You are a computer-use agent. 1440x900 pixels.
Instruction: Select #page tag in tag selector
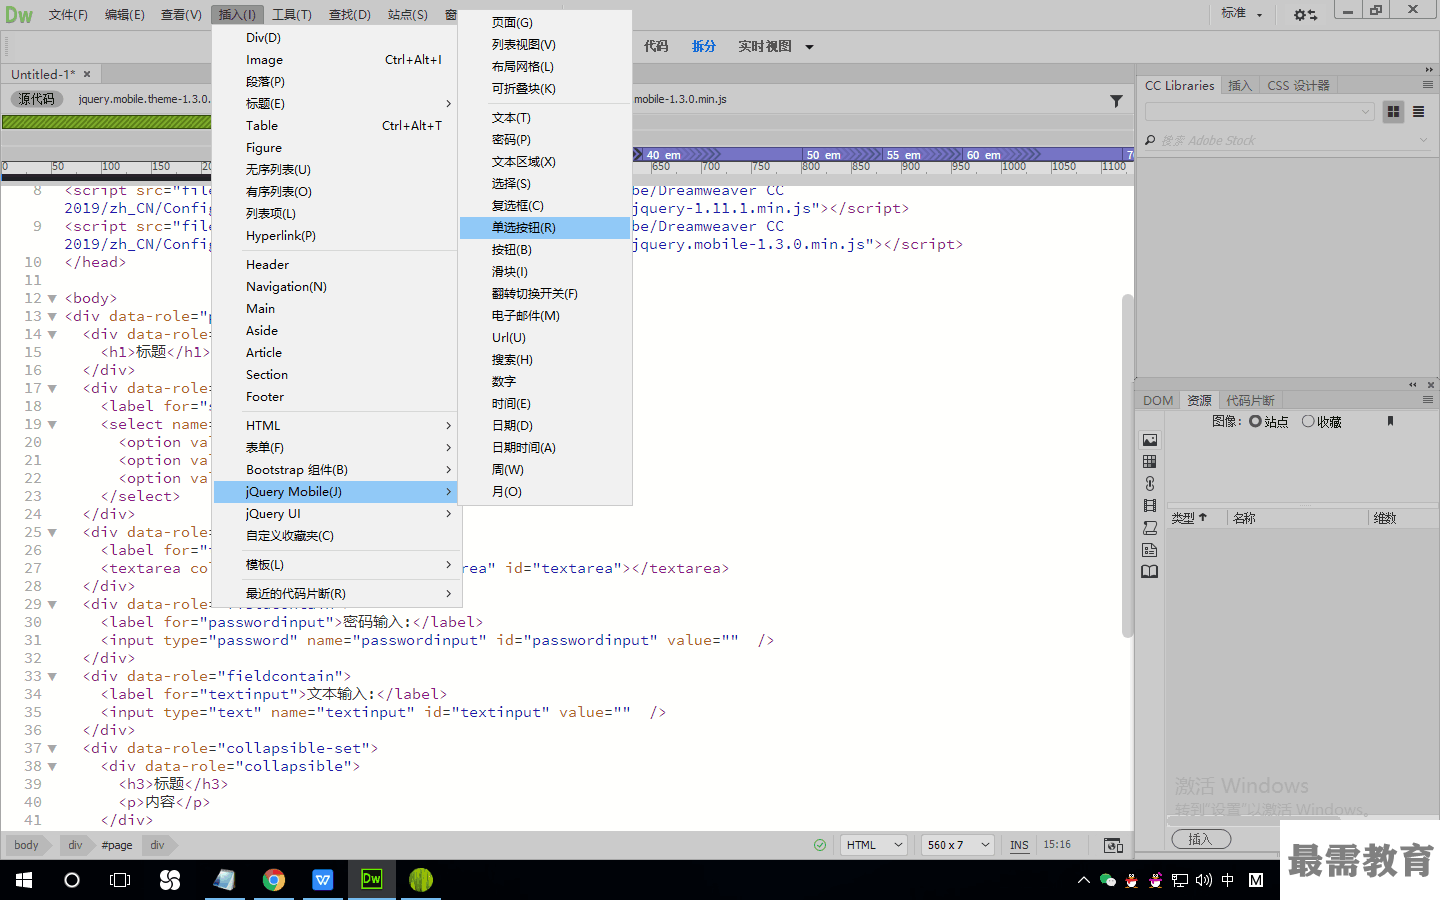click(x=117, y=845)
